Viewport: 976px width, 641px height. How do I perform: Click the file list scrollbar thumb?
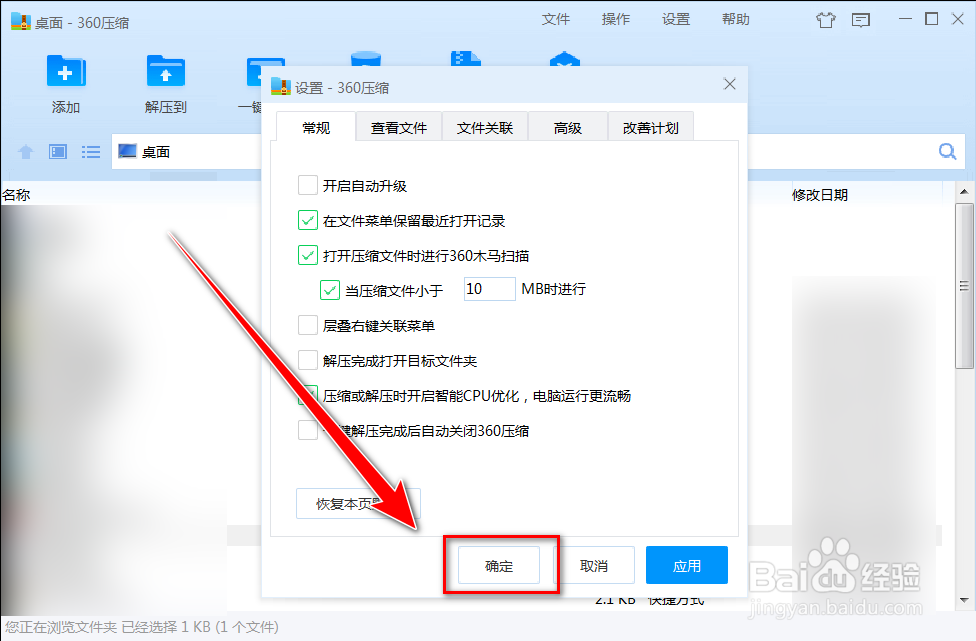click(964, 286)
